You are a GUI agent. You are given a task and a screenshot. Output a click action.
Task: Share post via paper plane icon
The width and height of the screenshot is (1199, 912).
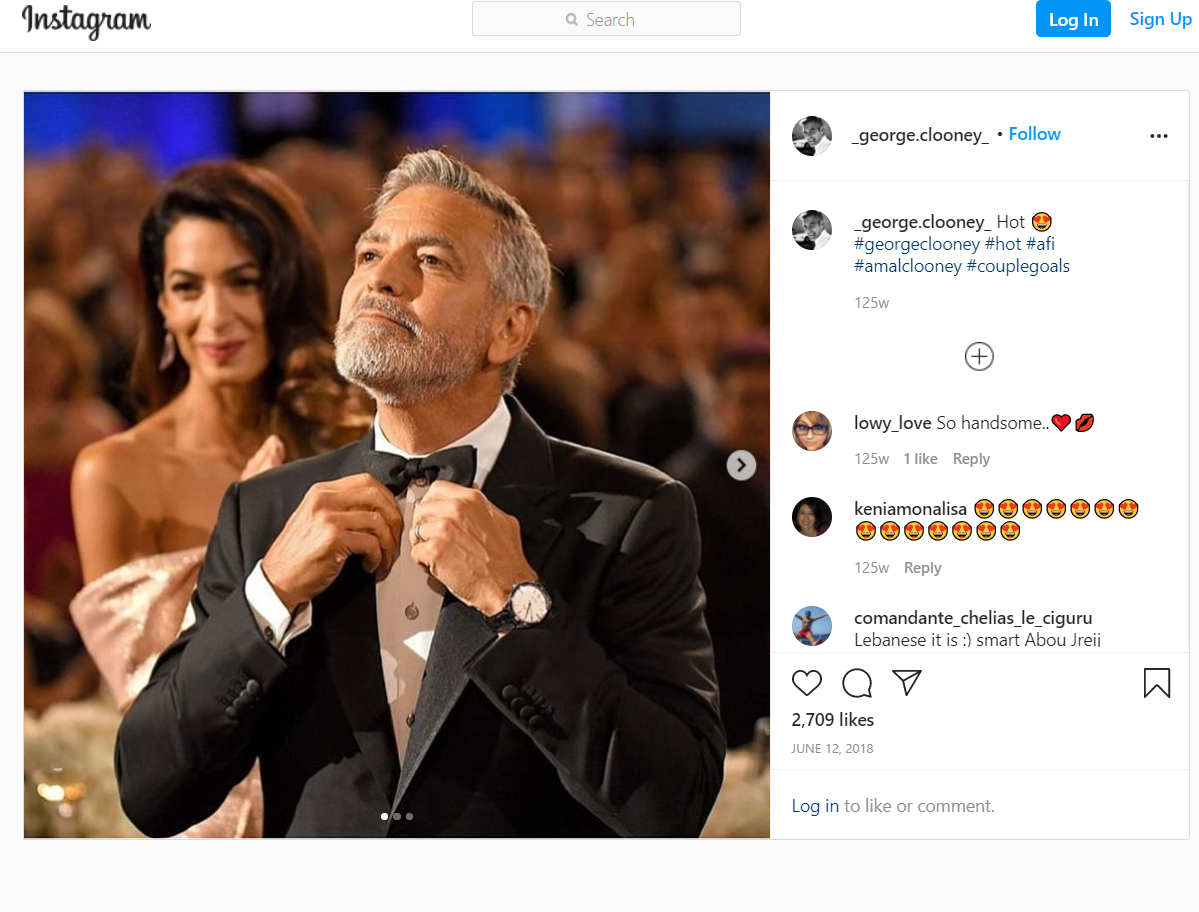907,683
